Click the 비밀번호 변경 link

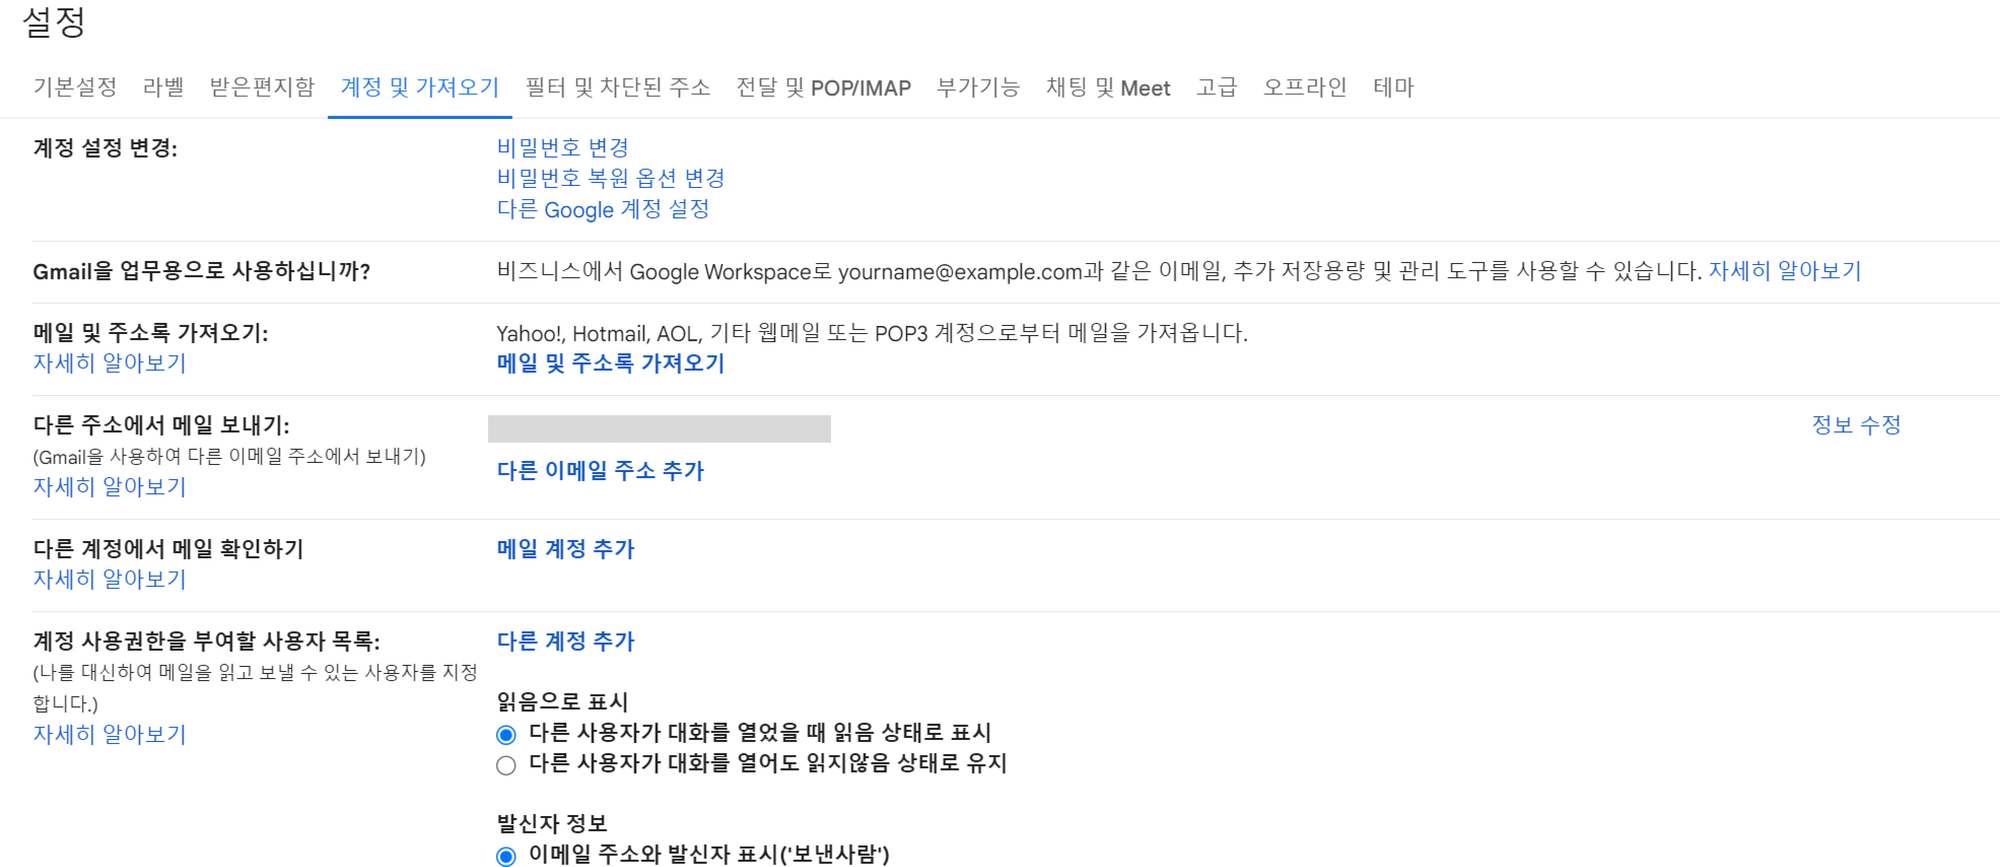pyautogui.click(x=562, y=148)
